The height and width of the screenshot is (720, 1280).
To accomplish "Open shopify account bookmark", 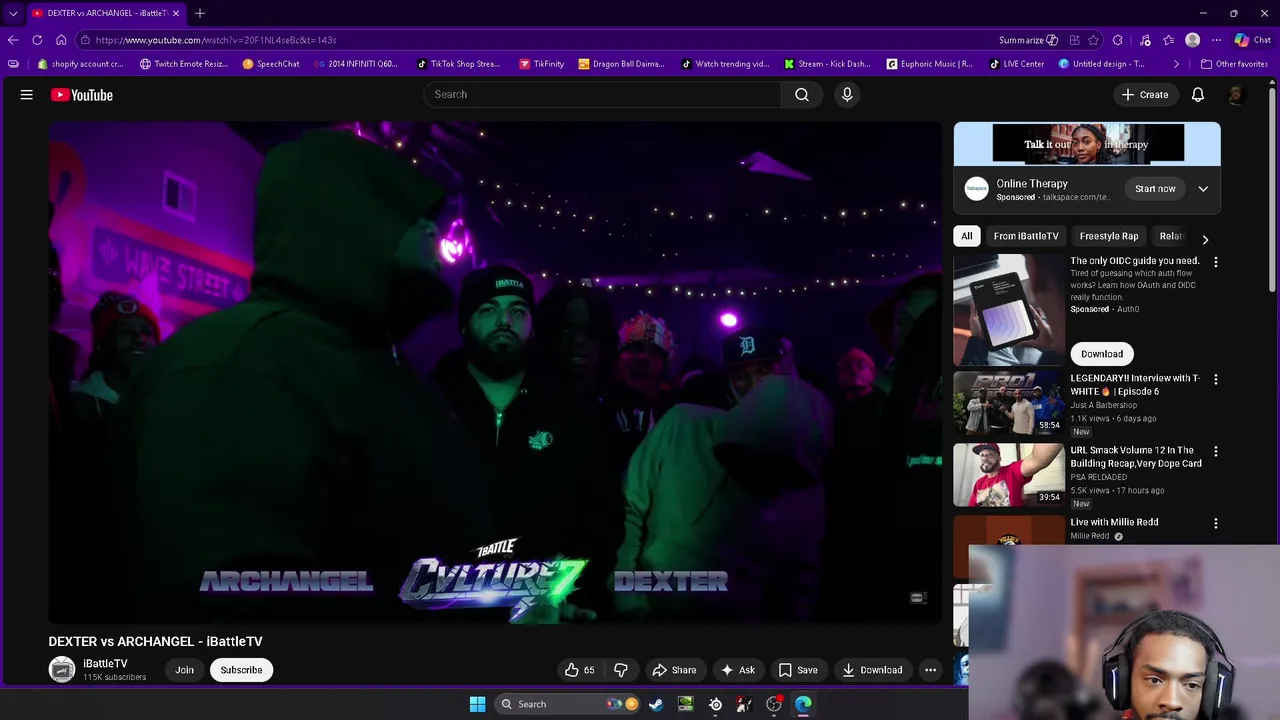I will tap(80, 64).
